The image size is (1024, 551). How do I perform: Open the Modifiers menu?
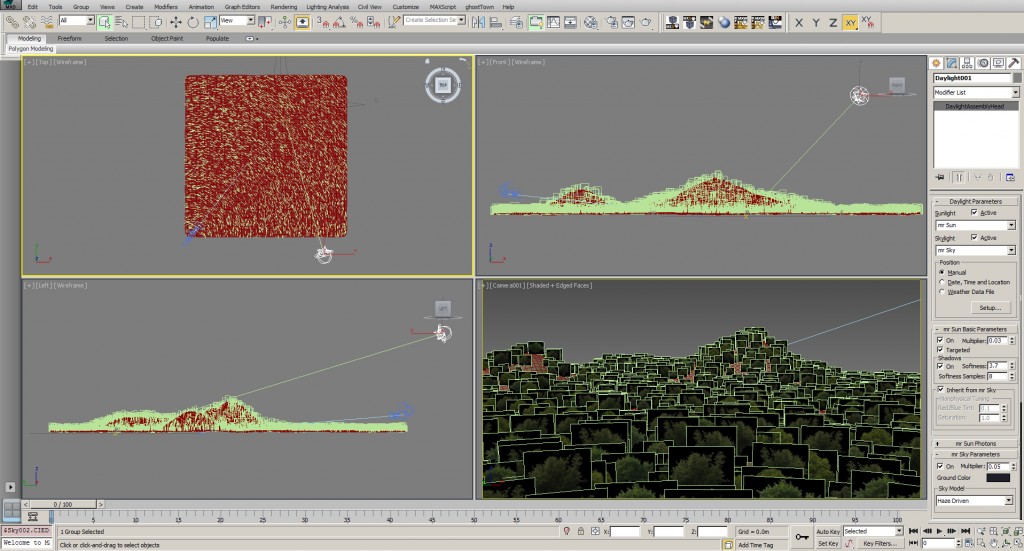tap(166, 7)
